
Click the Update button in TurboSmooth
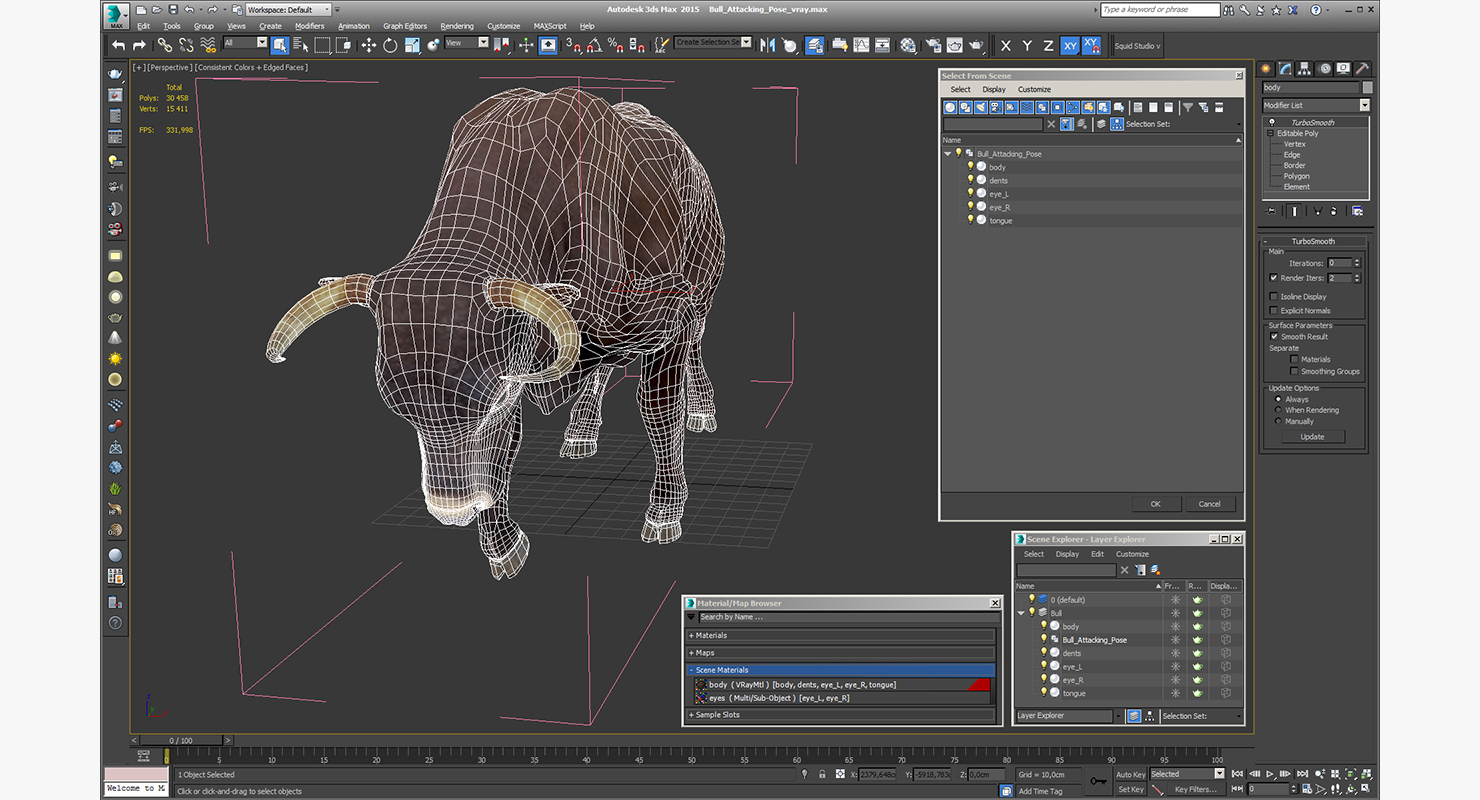1312,437
